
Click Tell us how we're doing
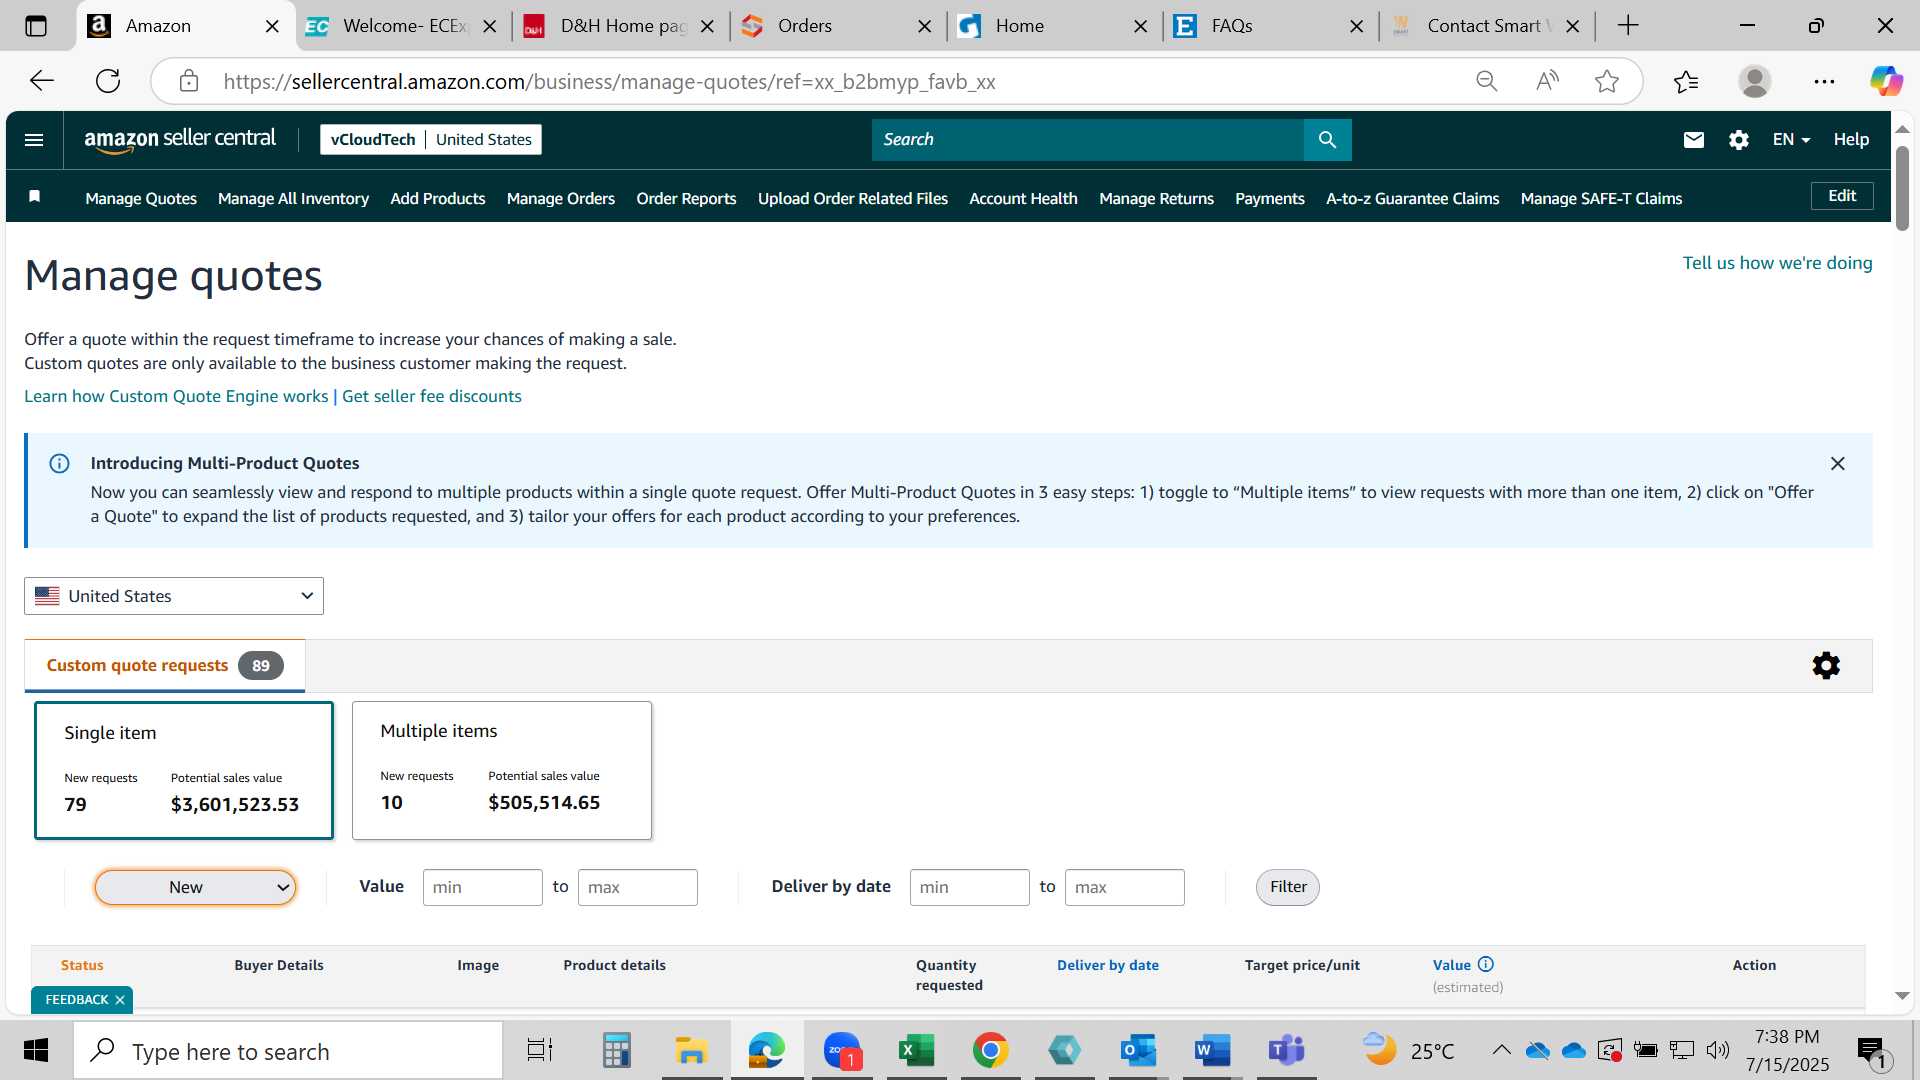tap(1777, 263)
